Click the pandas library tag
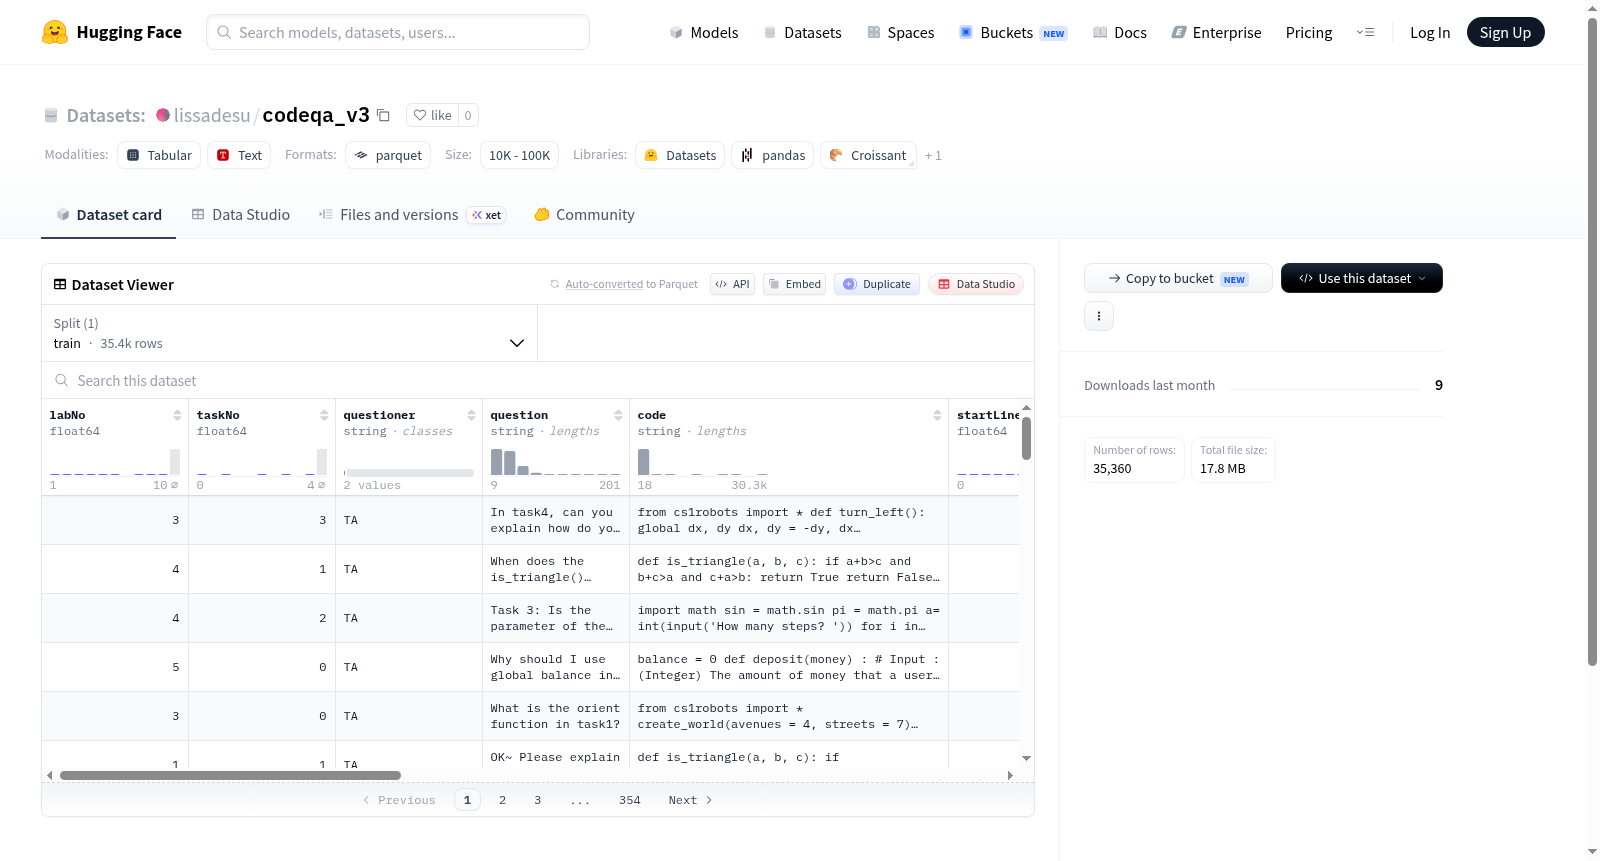The image size is (1600, 861). tap(772, 155)
